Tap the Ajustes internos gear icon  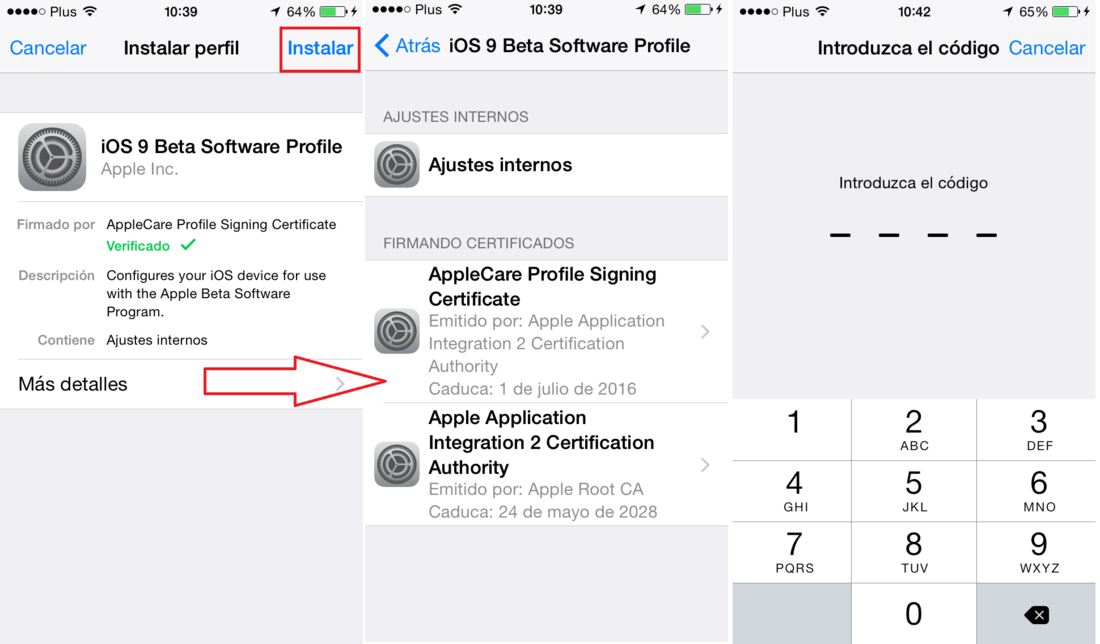(396, 165)
